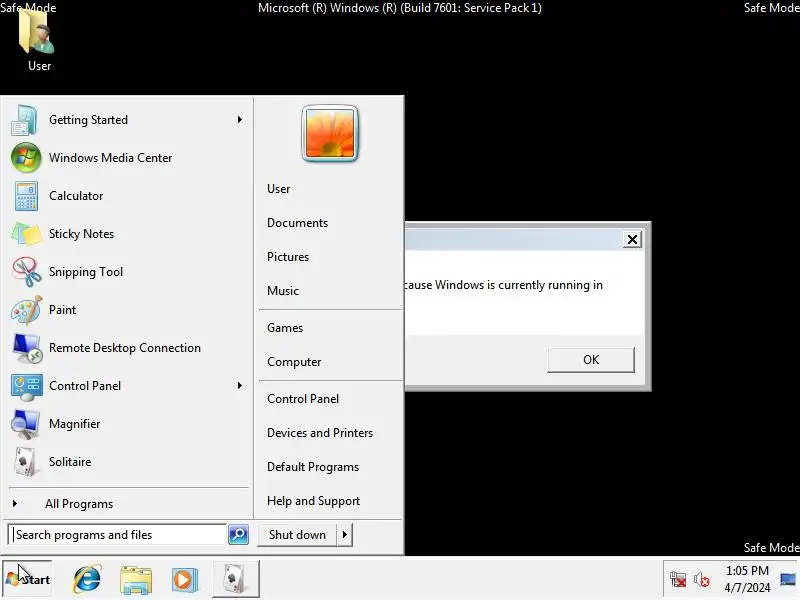
Task: Select the User folder desktop icon
Action: pyautogui.click(x=38, y=40)
